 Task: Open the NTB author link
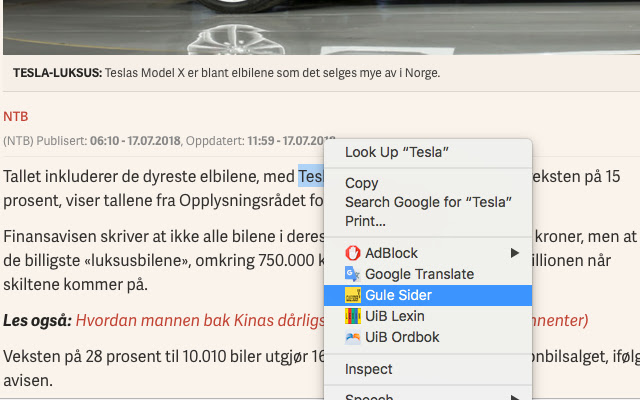click(16, 116)
